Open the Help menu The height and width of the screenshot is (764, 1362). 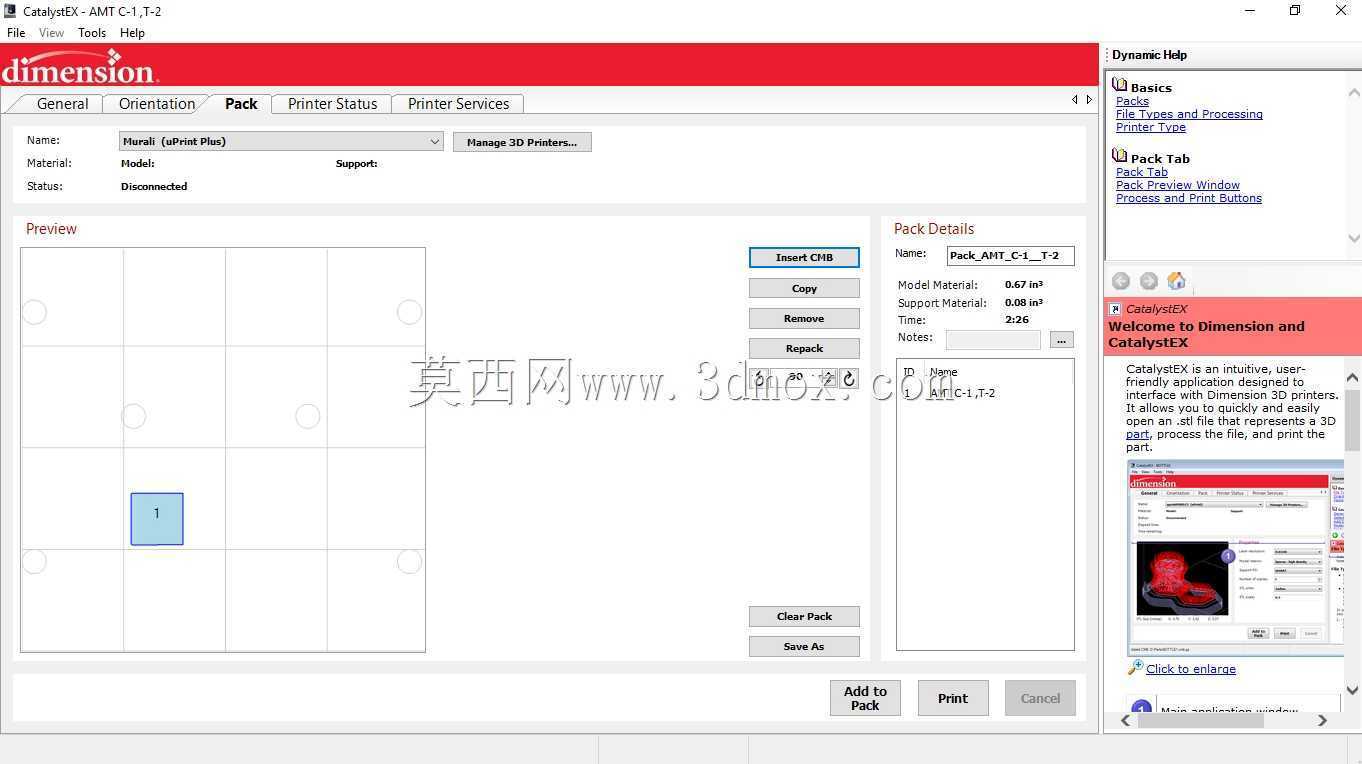(x=132, y=33)
